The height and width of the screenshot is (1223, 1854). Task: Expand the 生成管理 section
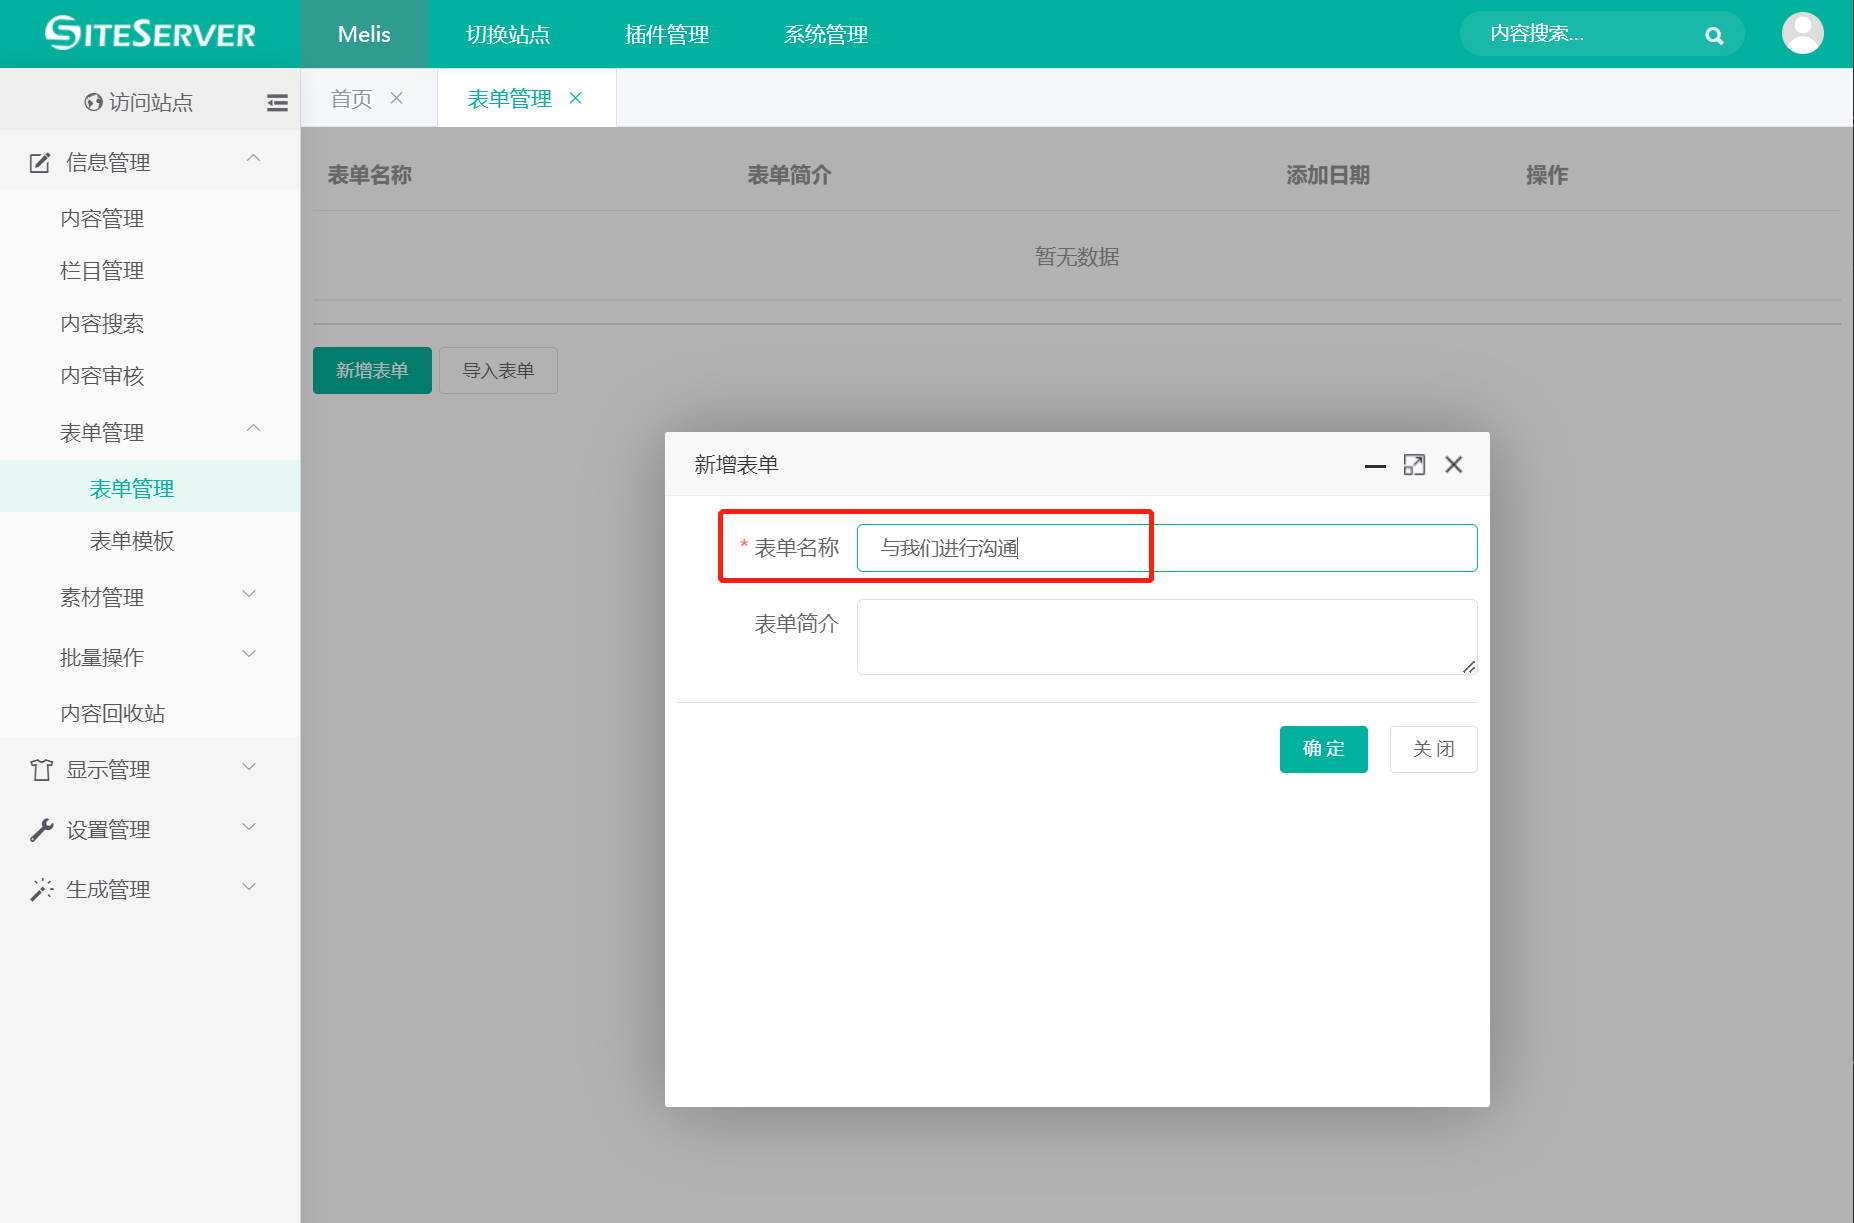[249, 888]
